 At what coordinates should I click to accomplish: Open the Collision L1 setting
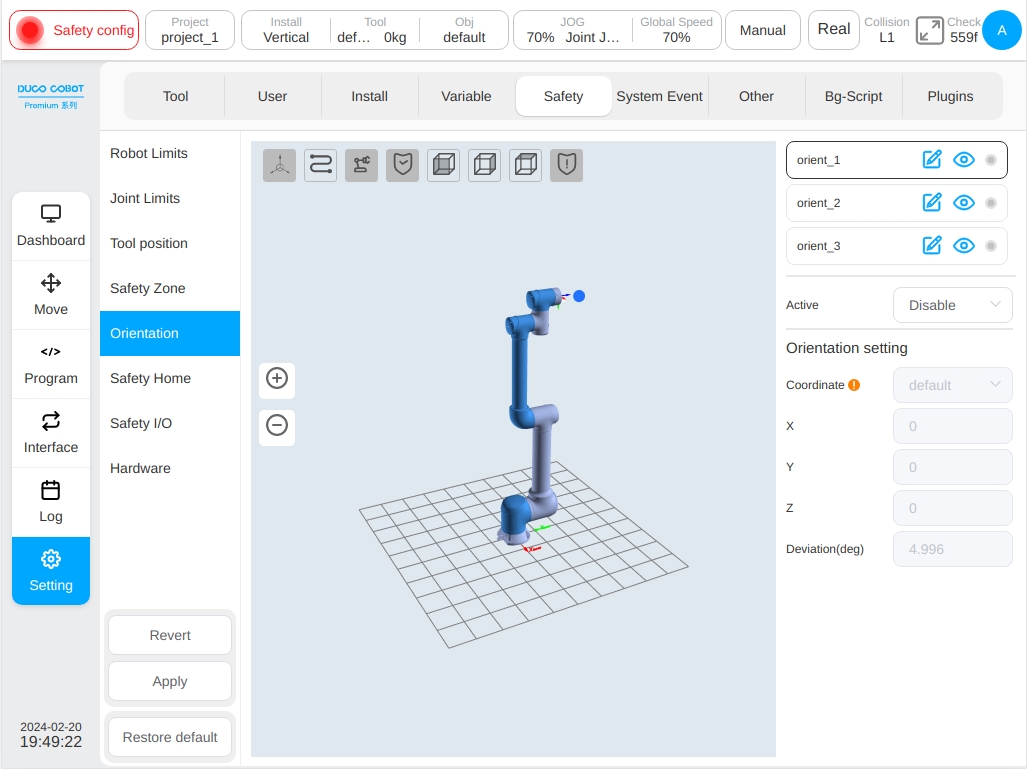tap(886, 30)
